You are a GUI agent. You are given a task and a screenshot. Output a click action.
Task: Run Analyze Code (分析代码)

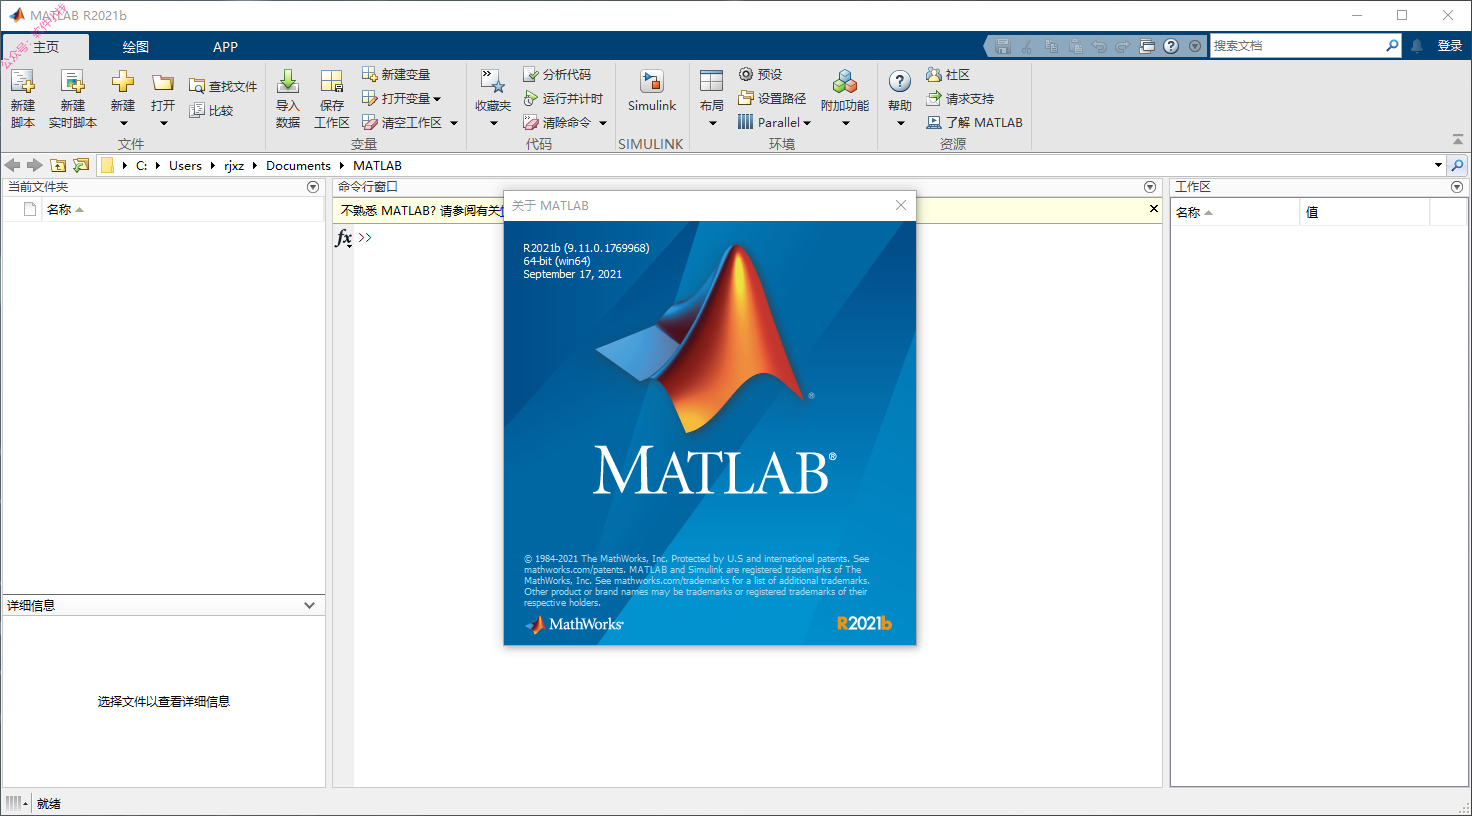pos(557,75)
